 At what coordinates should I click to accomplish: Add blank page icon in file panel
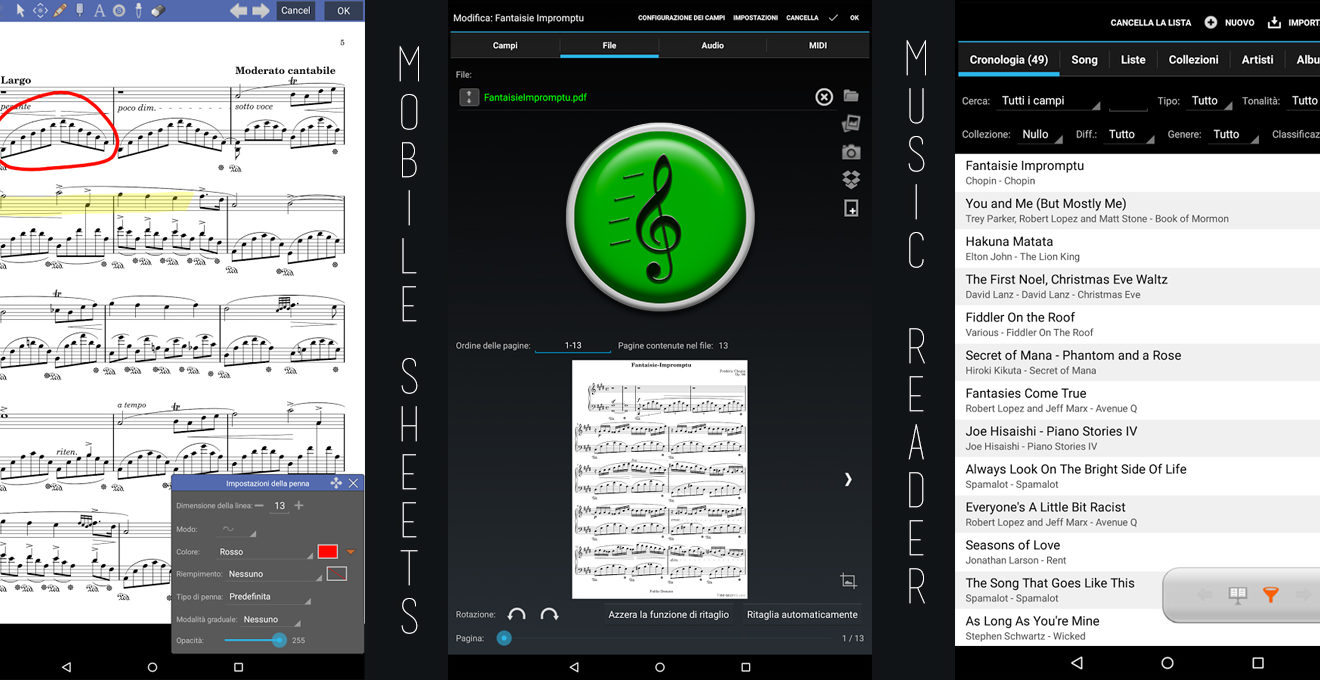tap(851, 208)
